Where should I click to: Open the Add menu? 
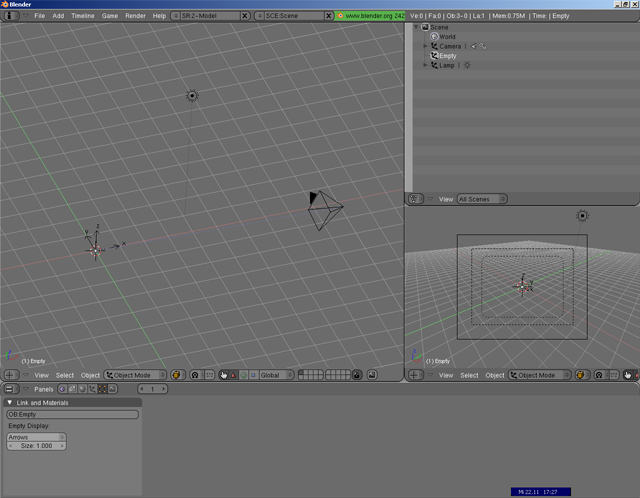[58, 16]
